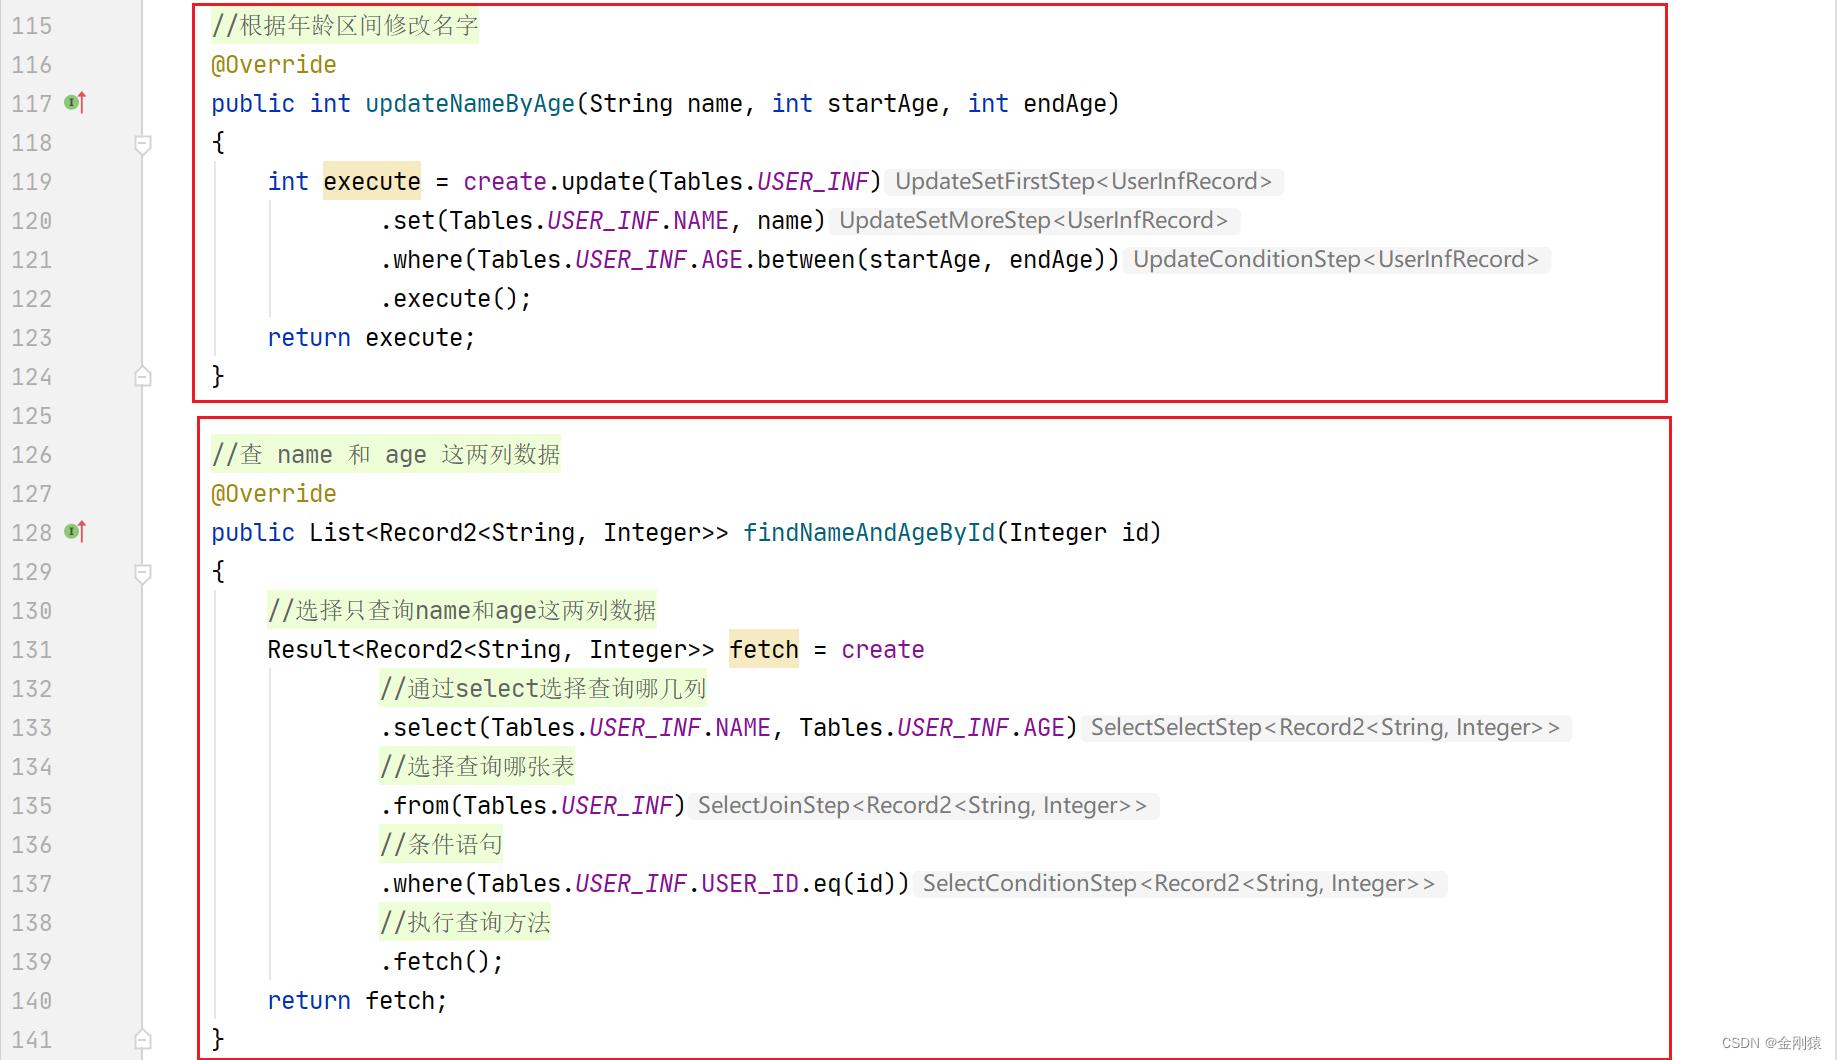Click the fold region end marker at line 141
Image resolution: width=1837 pixels, height=1060 pixels.
(142, 1038)
